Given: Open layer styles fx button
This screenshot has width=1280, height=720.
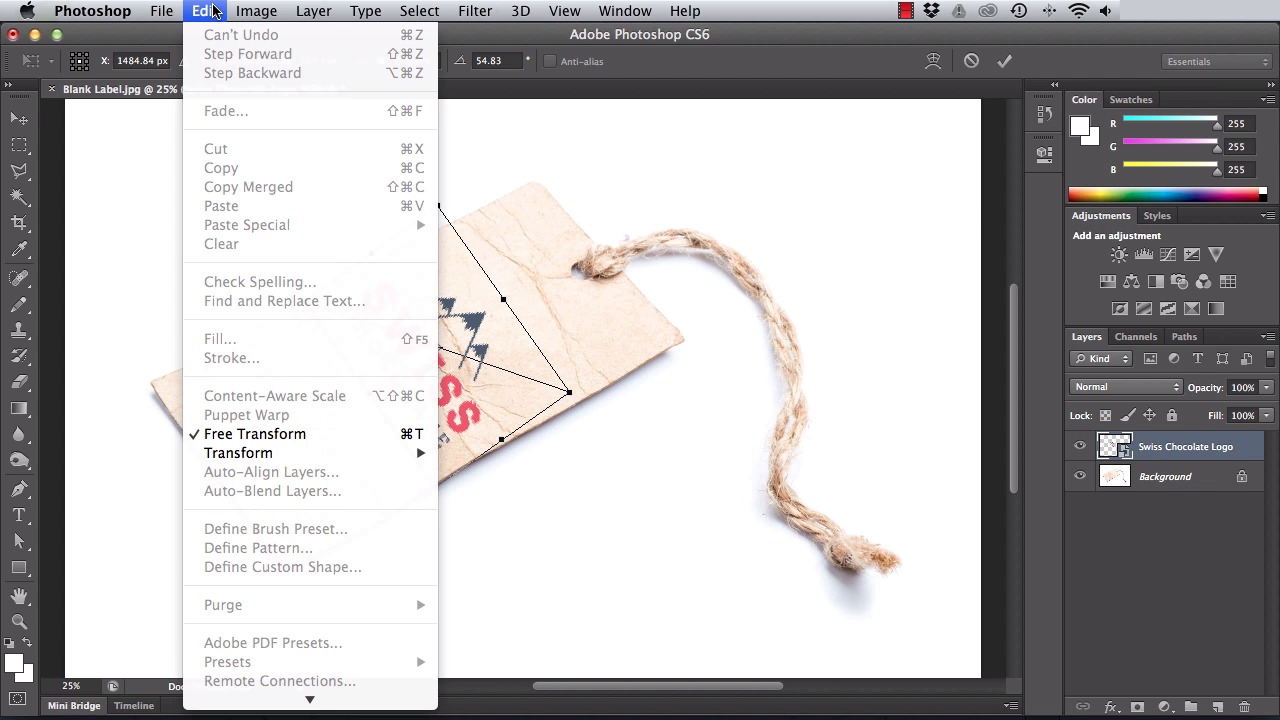Looking at the screenshot, I should [1110, 707].
